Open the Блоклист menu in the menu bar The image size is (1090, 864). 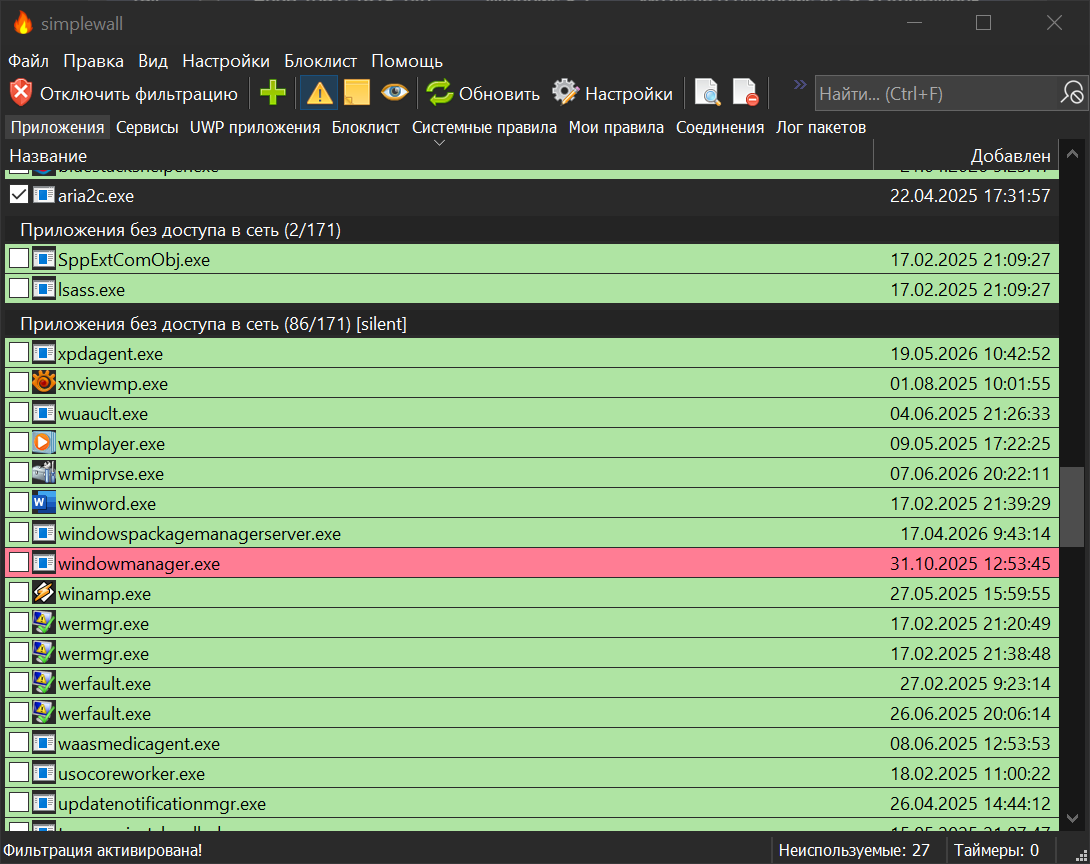[320, 60]
